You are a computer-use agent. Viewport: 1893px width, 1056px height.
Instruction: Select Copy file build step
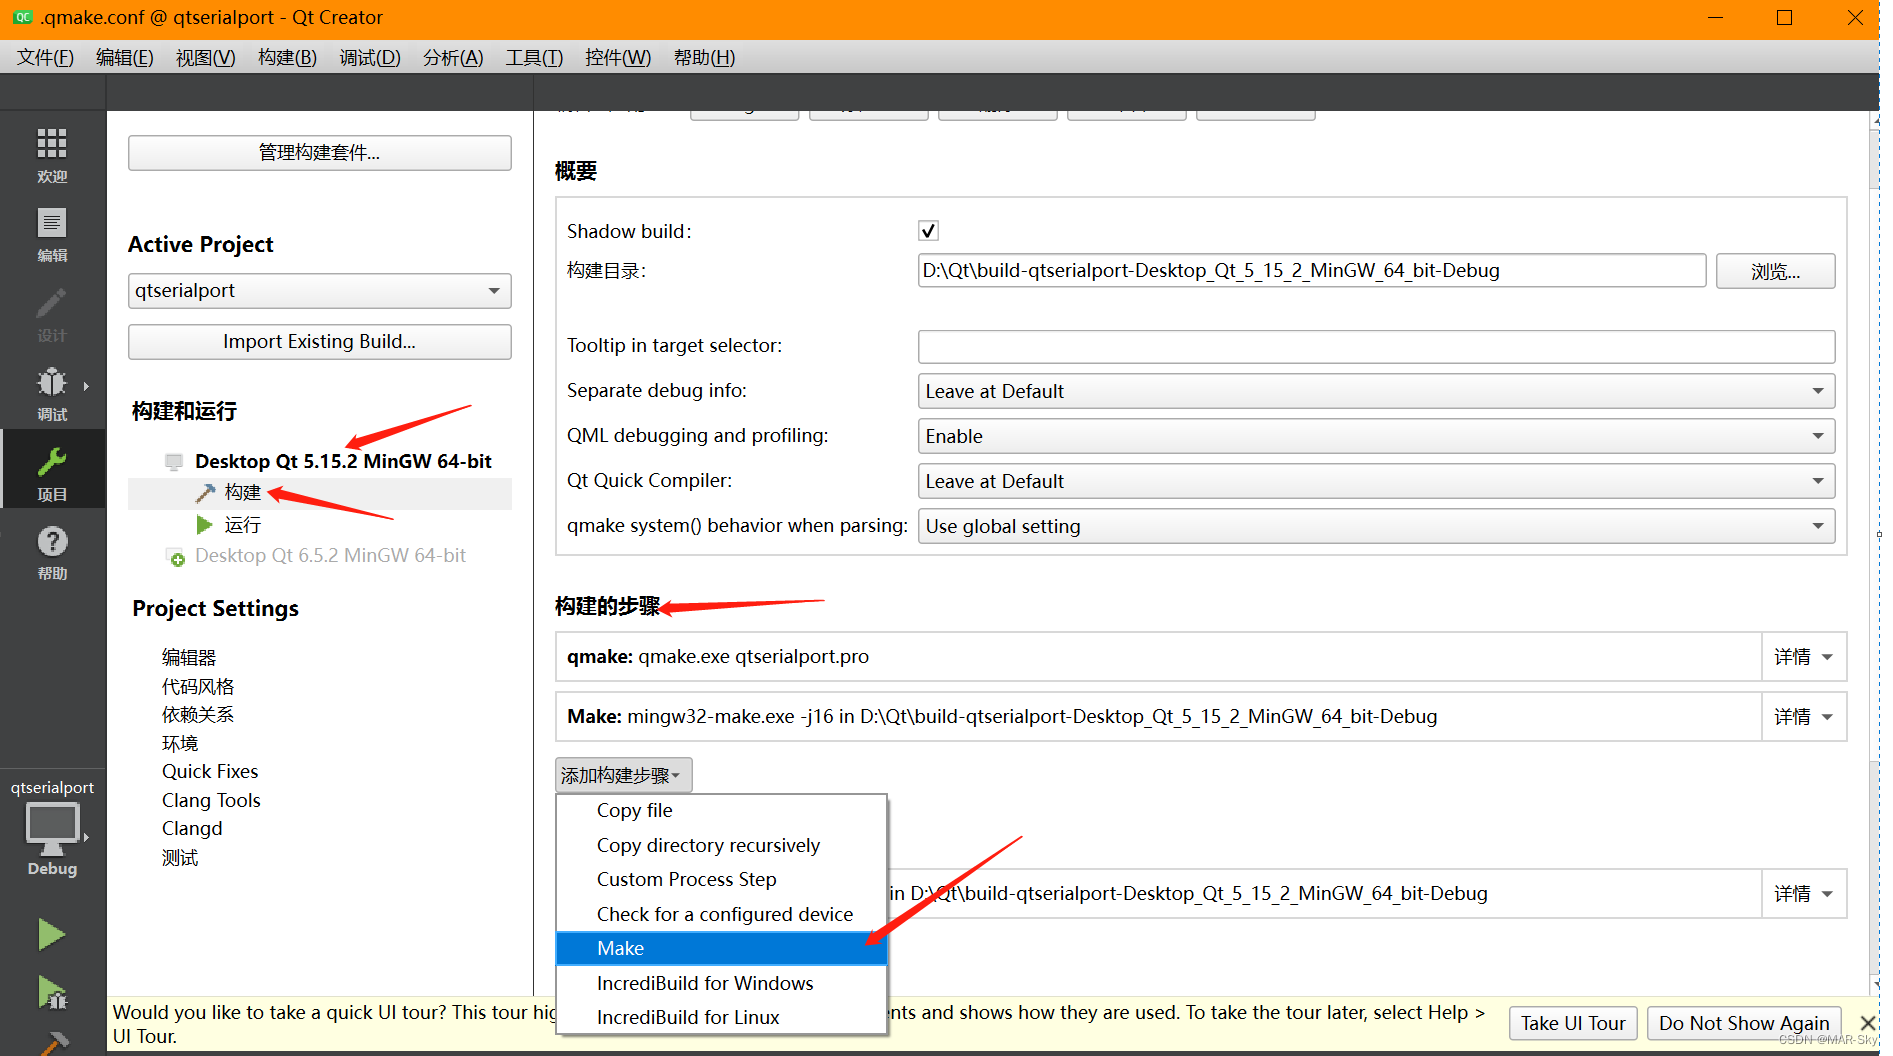(721, 811)
